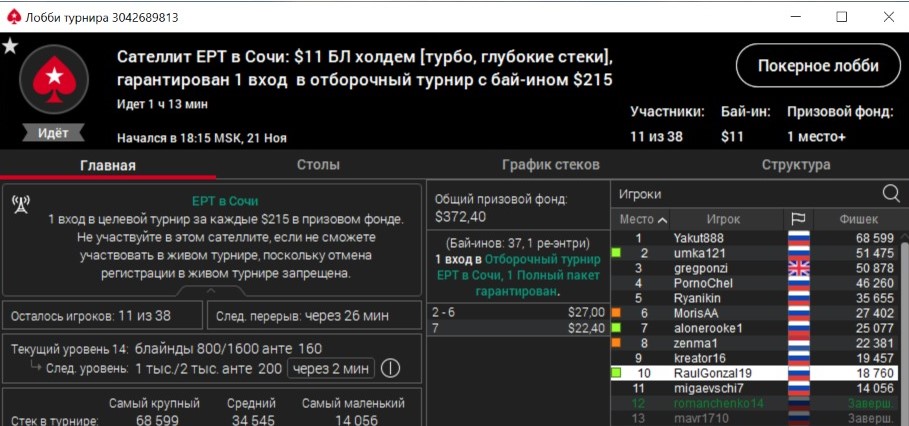Open the EPT в Сочи green link
Viewport: 909px width, 426px height.
pyautogui.click(x=225, y=201)
